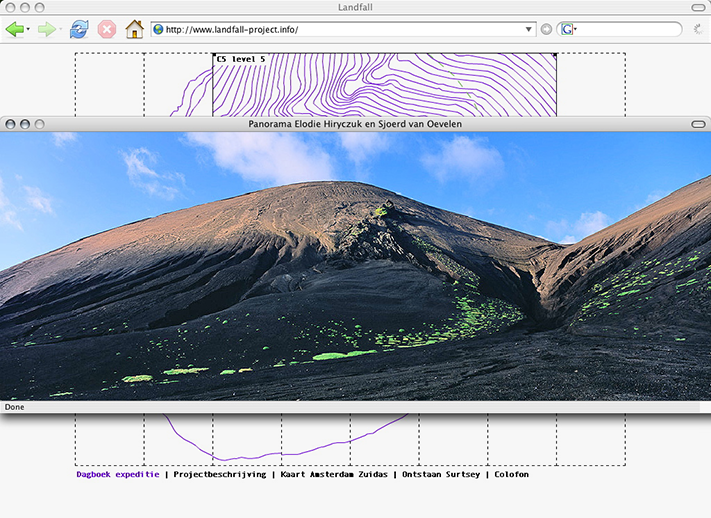Open the Back button history dropdown arrow
This screenshot has height=518, width=711.
coord(28,30)
